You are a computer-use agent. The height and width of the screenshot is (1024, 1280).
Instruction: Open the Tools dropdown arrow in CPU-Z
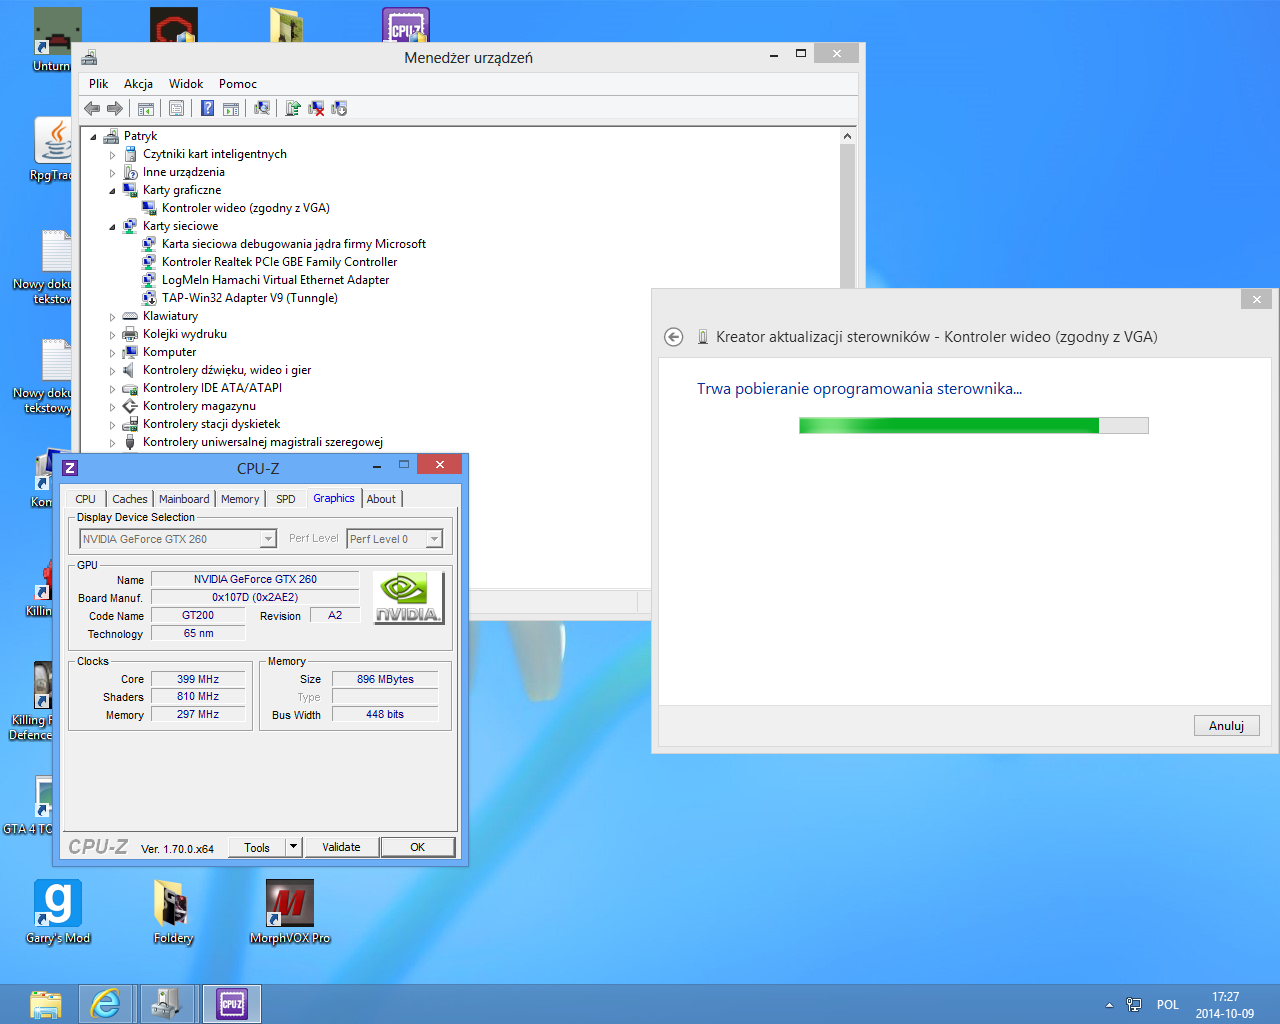coord(293,847)
